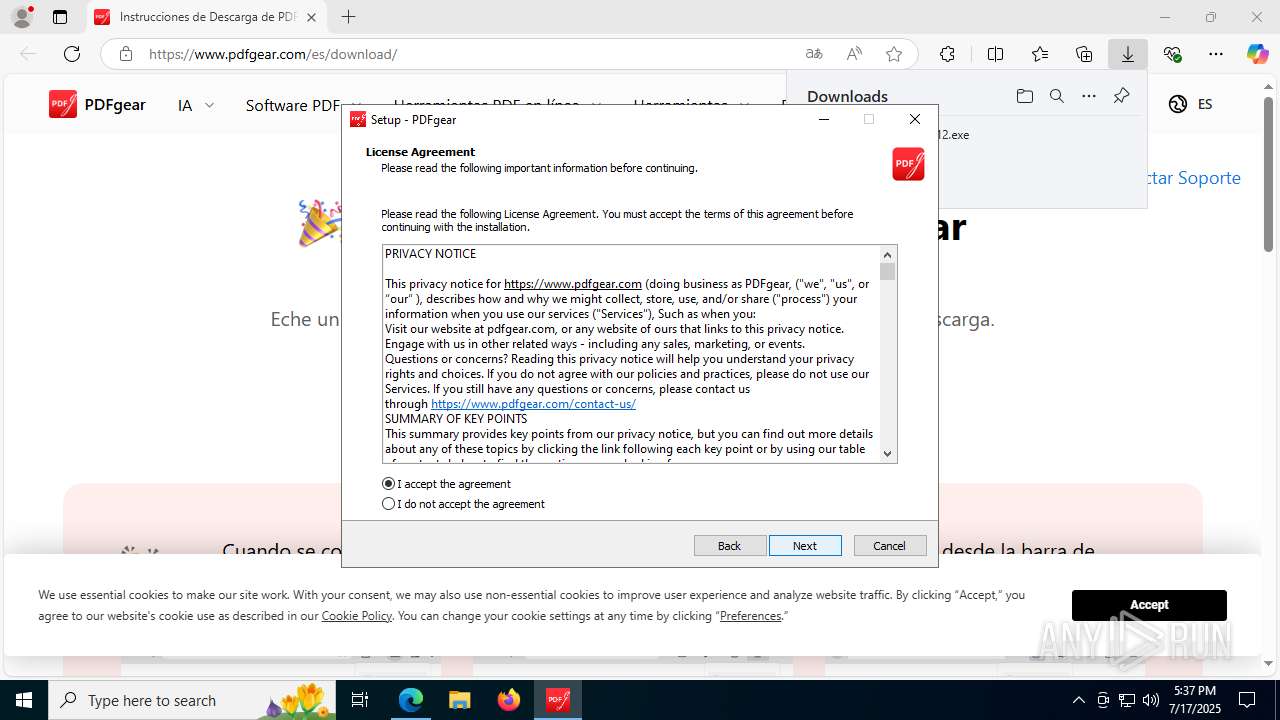Open browser Collections
The image size is (1280, 720).
tap(1084, 54)
